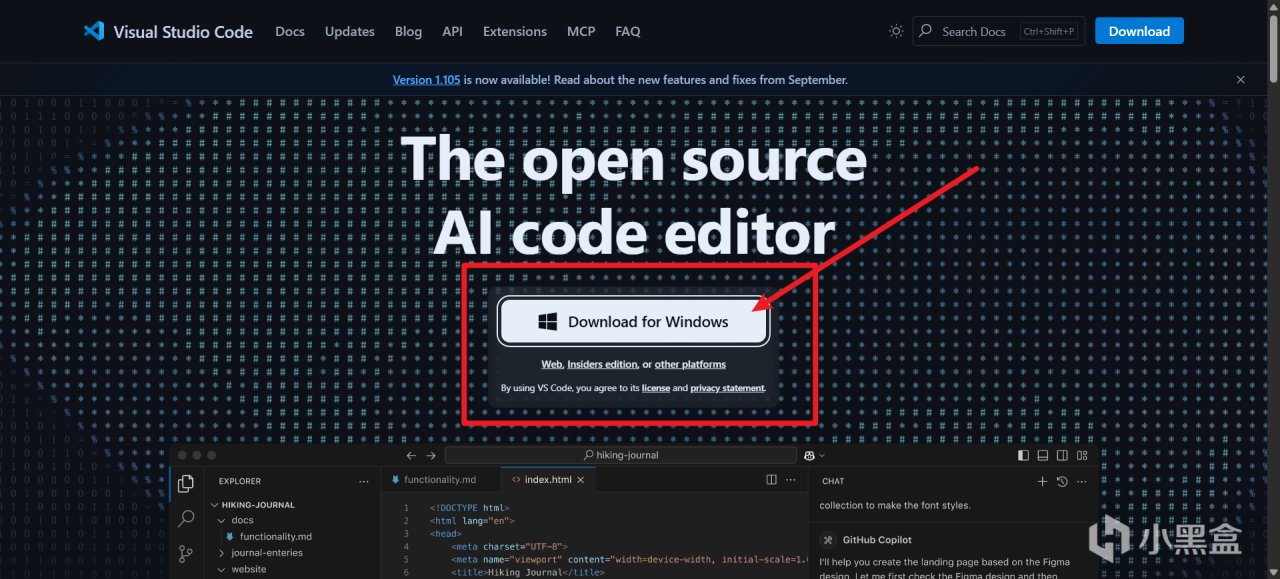
Task: Click the Search Docs magnifier icon
Action: pos(926,31)
